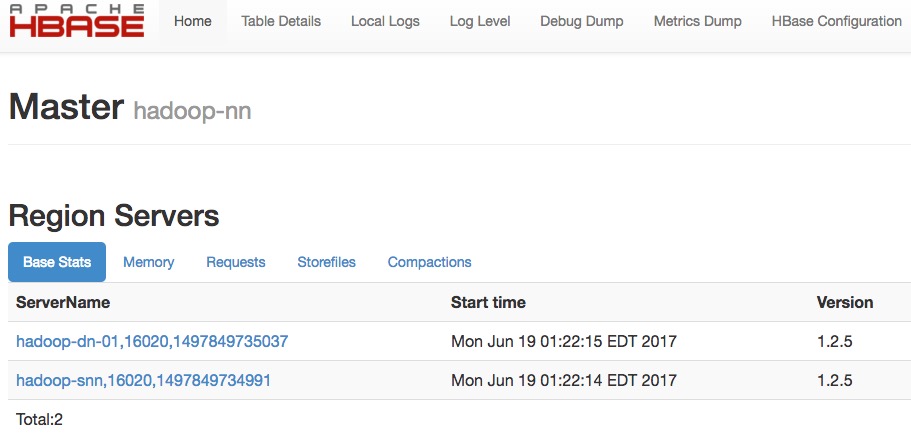Screen dimensions: 911x434
Task: Open Local Logs in navbar
Action: click(385, 21)
